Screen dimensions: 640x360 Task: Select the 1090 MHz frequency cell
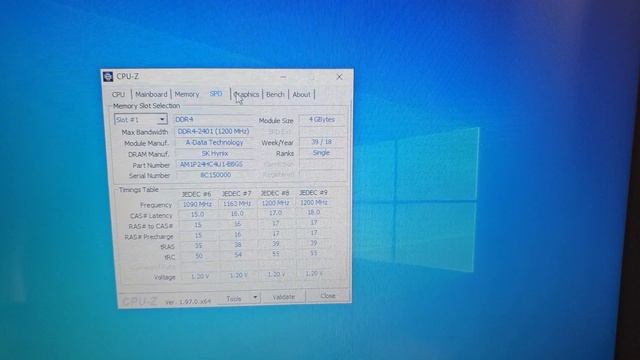coord(197,204)
